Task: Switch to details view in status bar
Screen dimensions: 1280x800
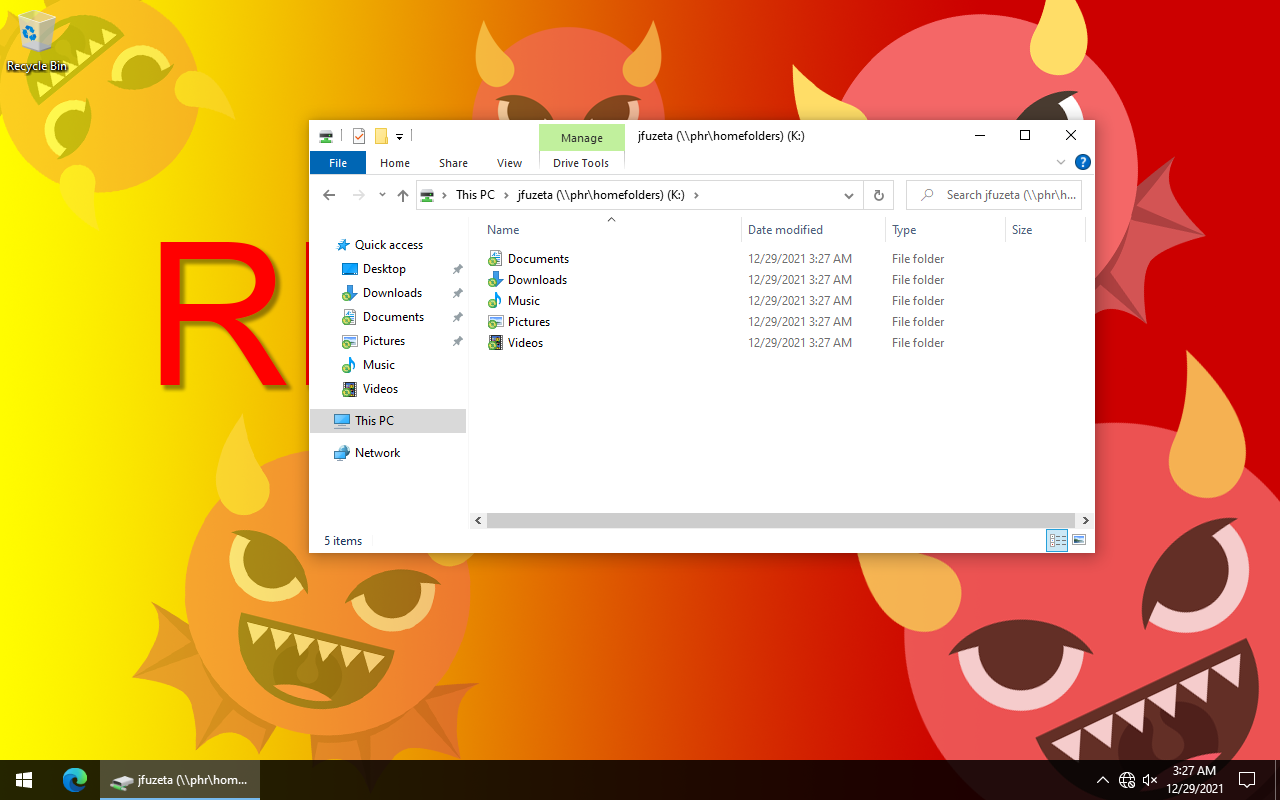Action: pos(1057,540)
